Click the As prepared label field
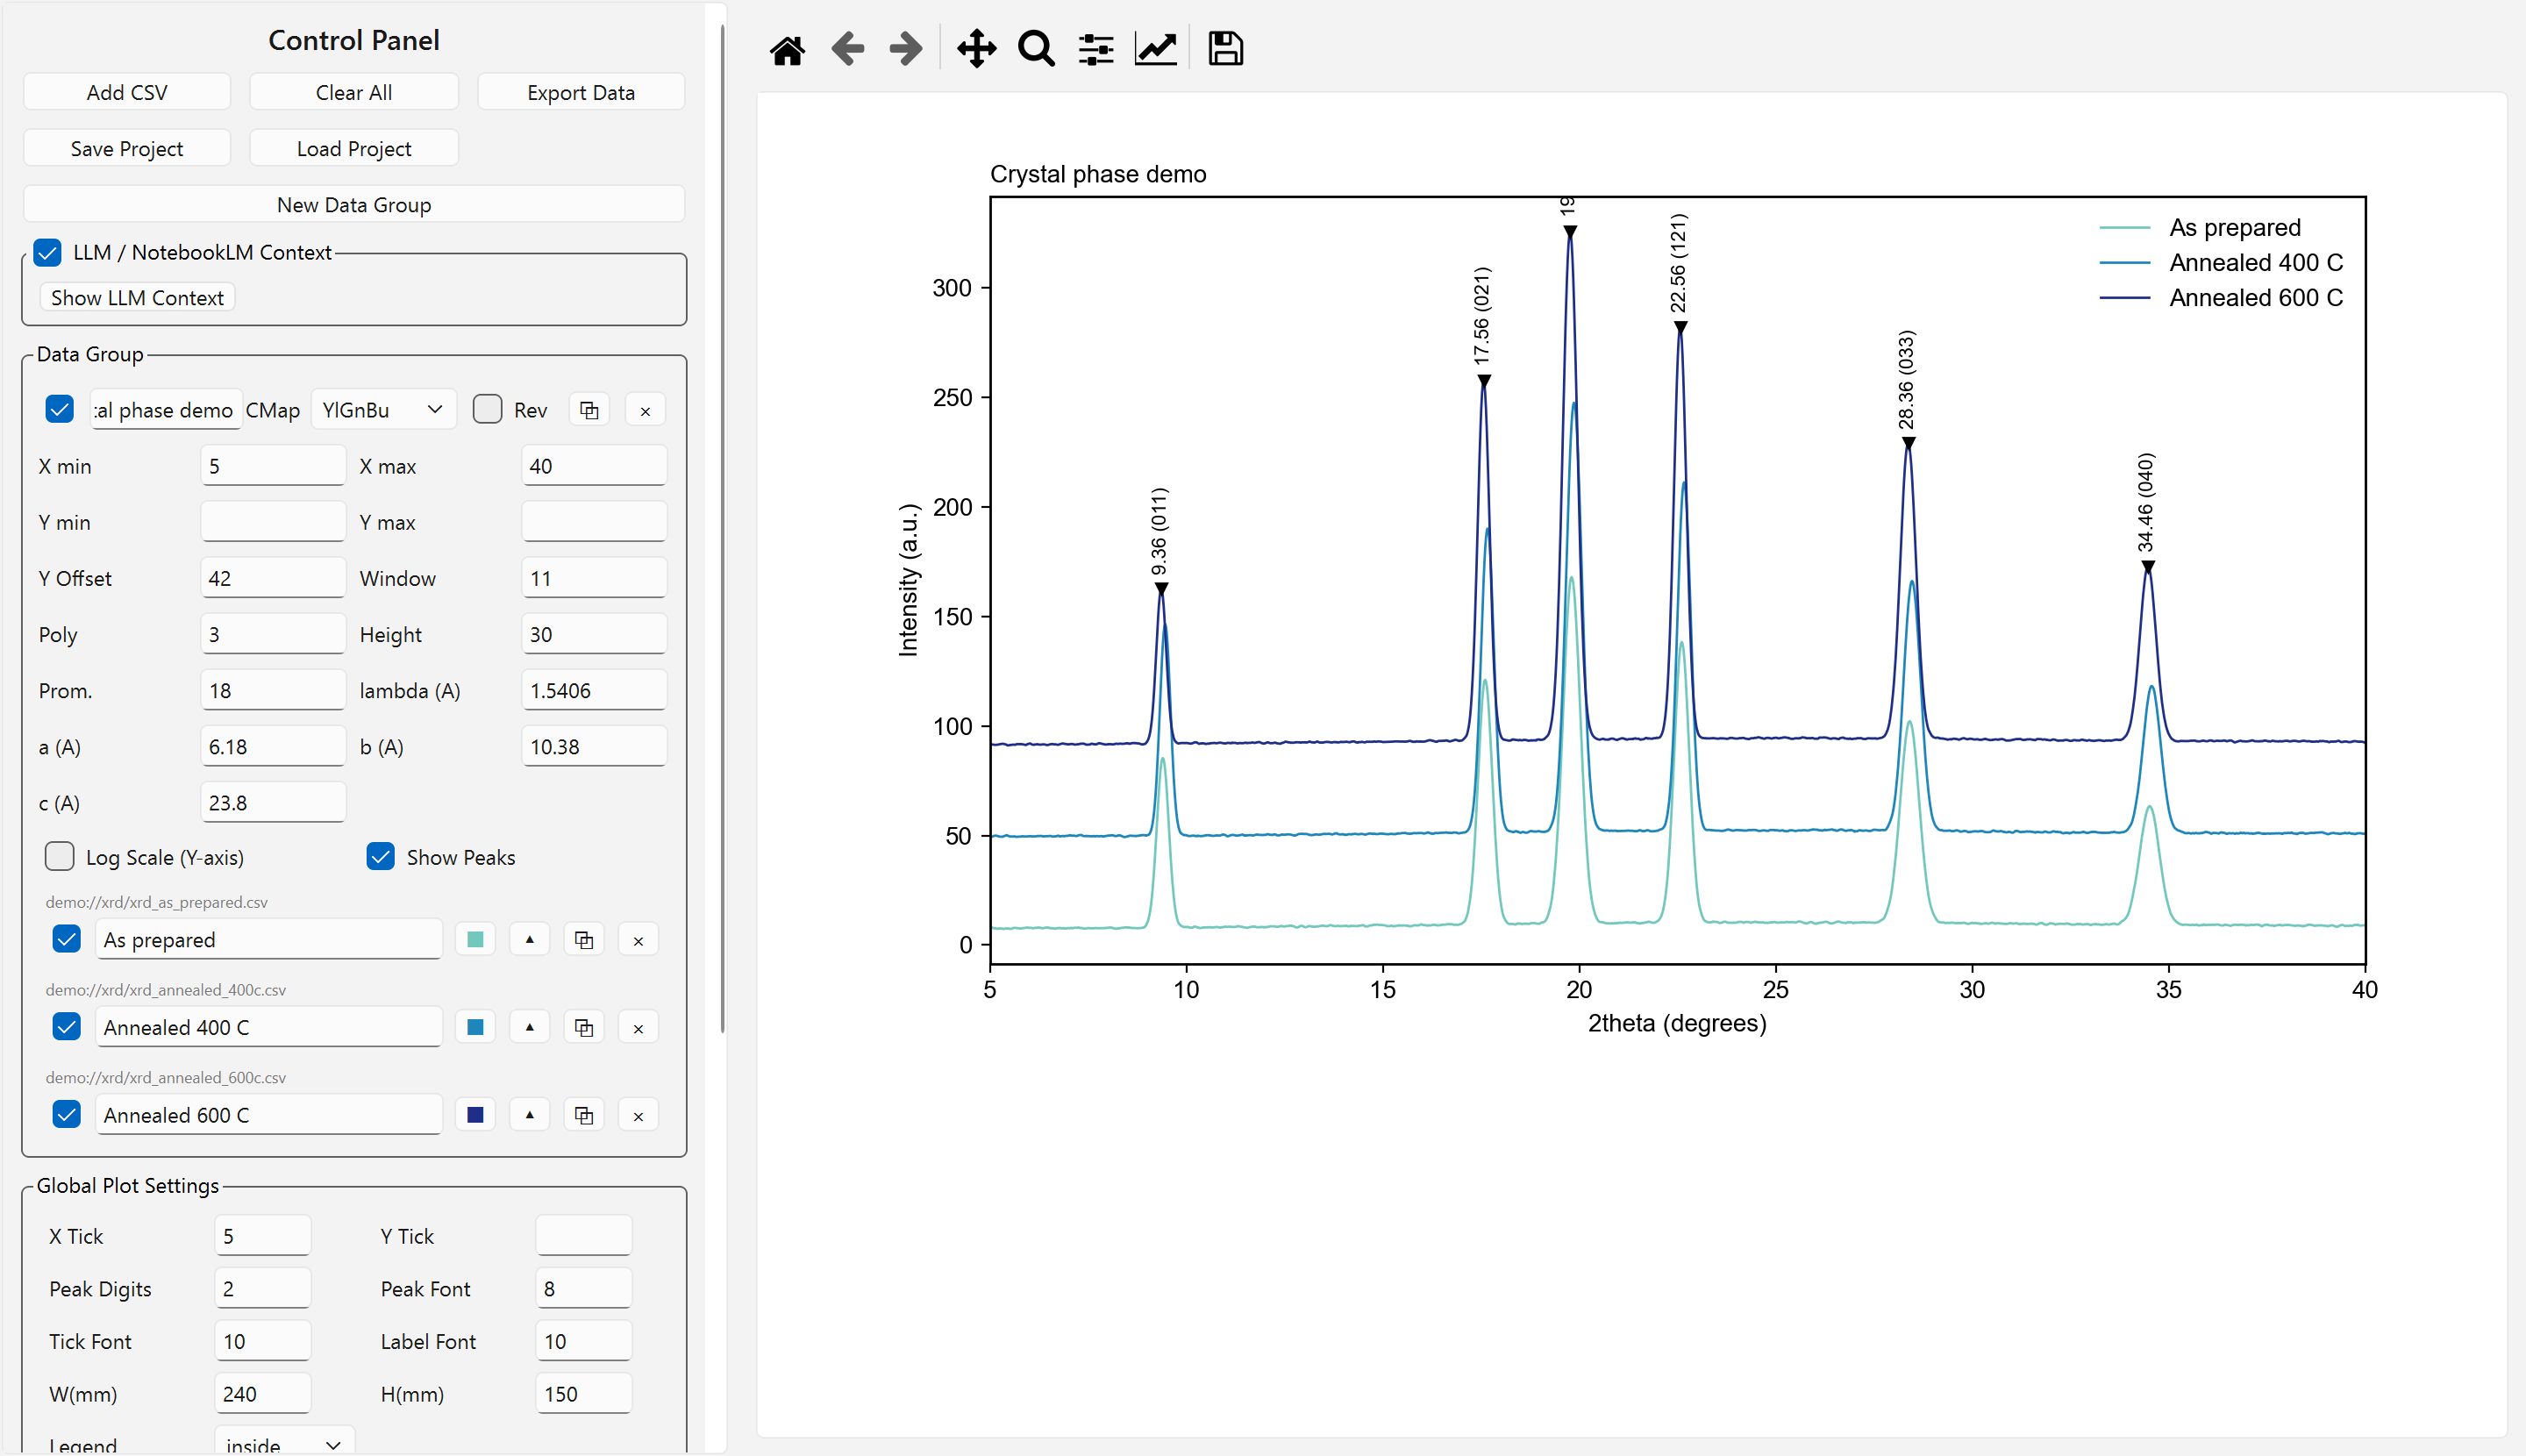Screen dimensions: 2526x1456 click(269, 940)
